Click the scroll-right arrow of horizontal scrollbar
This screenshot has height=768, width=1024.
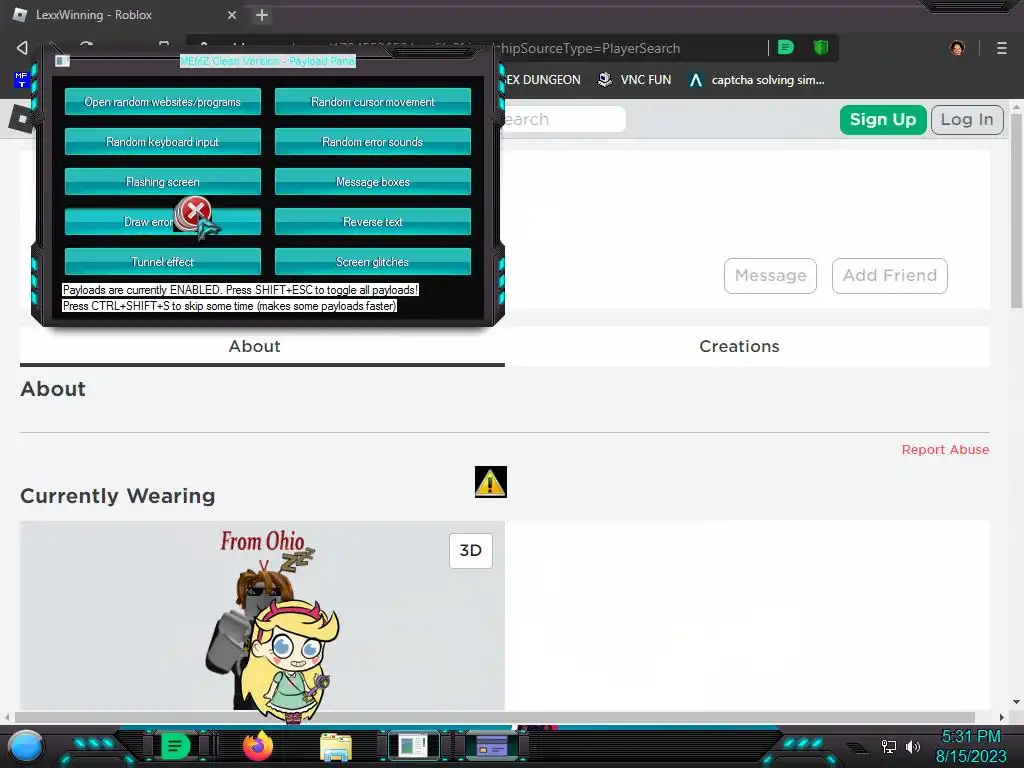[1002, 717]
